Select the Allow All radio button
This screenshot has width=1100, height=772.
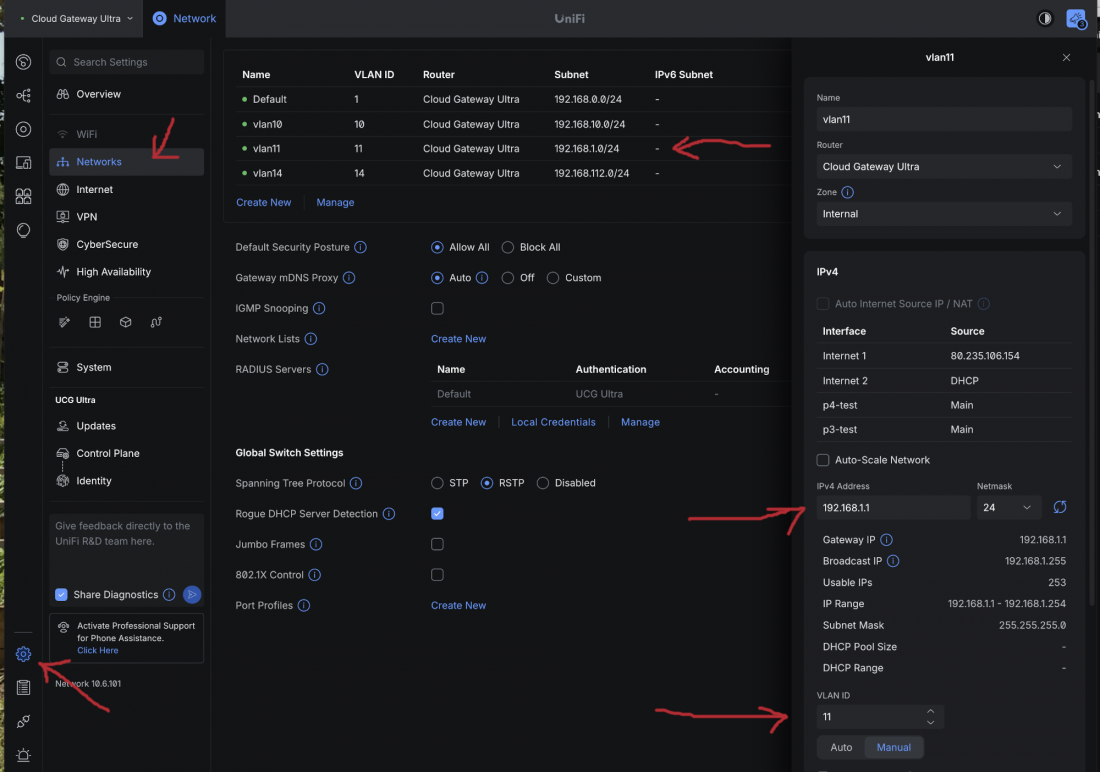tap(437, 247)
